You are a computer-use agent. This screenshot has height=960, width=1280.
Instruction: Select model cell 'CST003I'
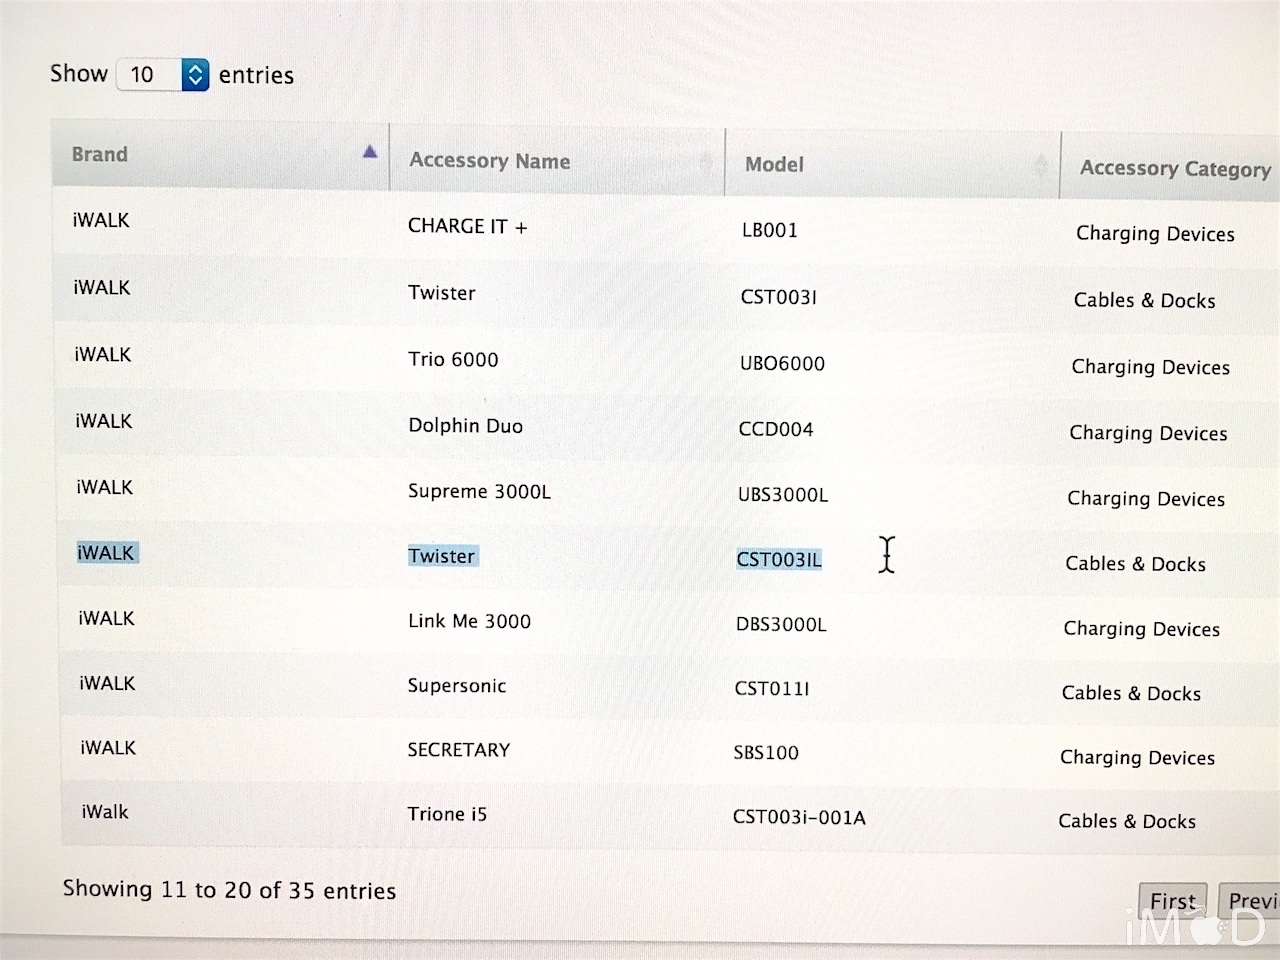[779, 297]
